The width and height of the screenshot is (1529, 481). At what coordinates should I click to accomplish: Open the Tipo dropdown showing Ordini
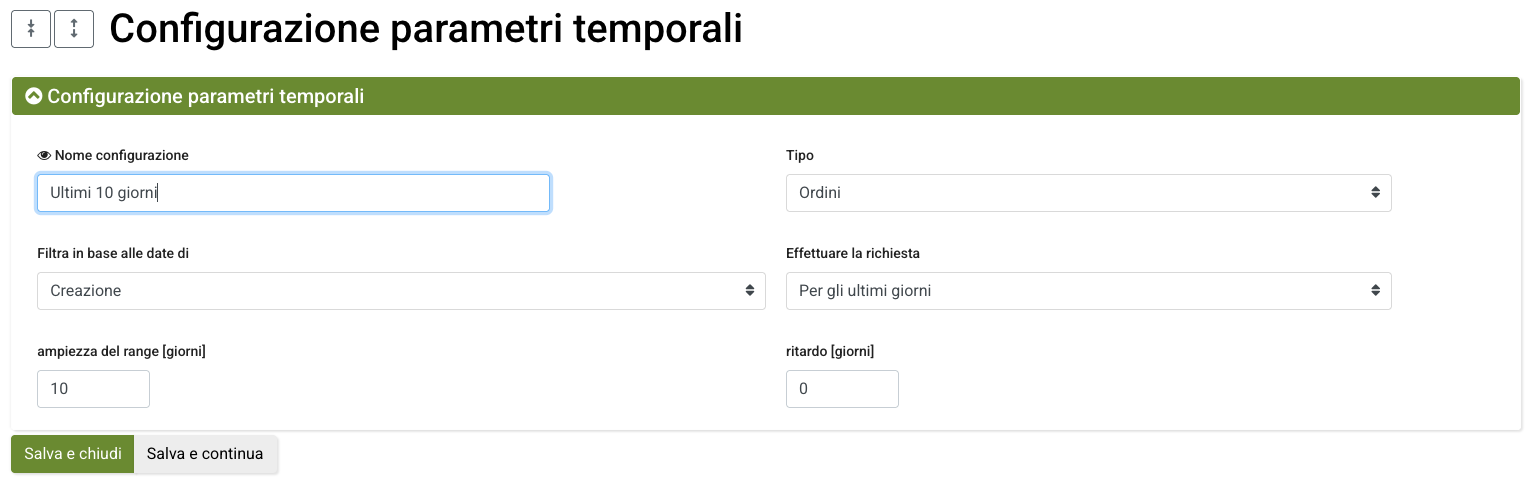[x=1088, y=193]
